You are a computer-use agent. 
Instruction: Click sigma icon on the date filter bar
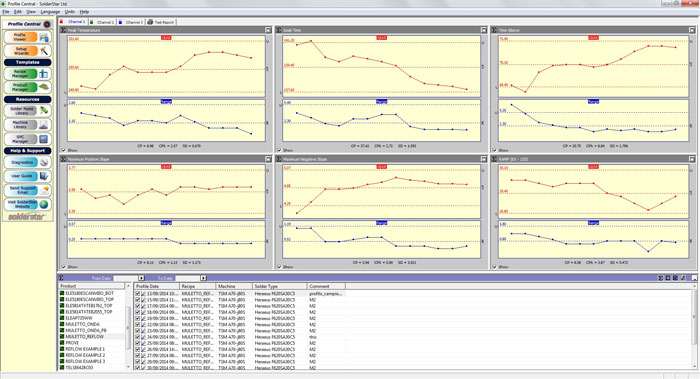pos(61,278)
